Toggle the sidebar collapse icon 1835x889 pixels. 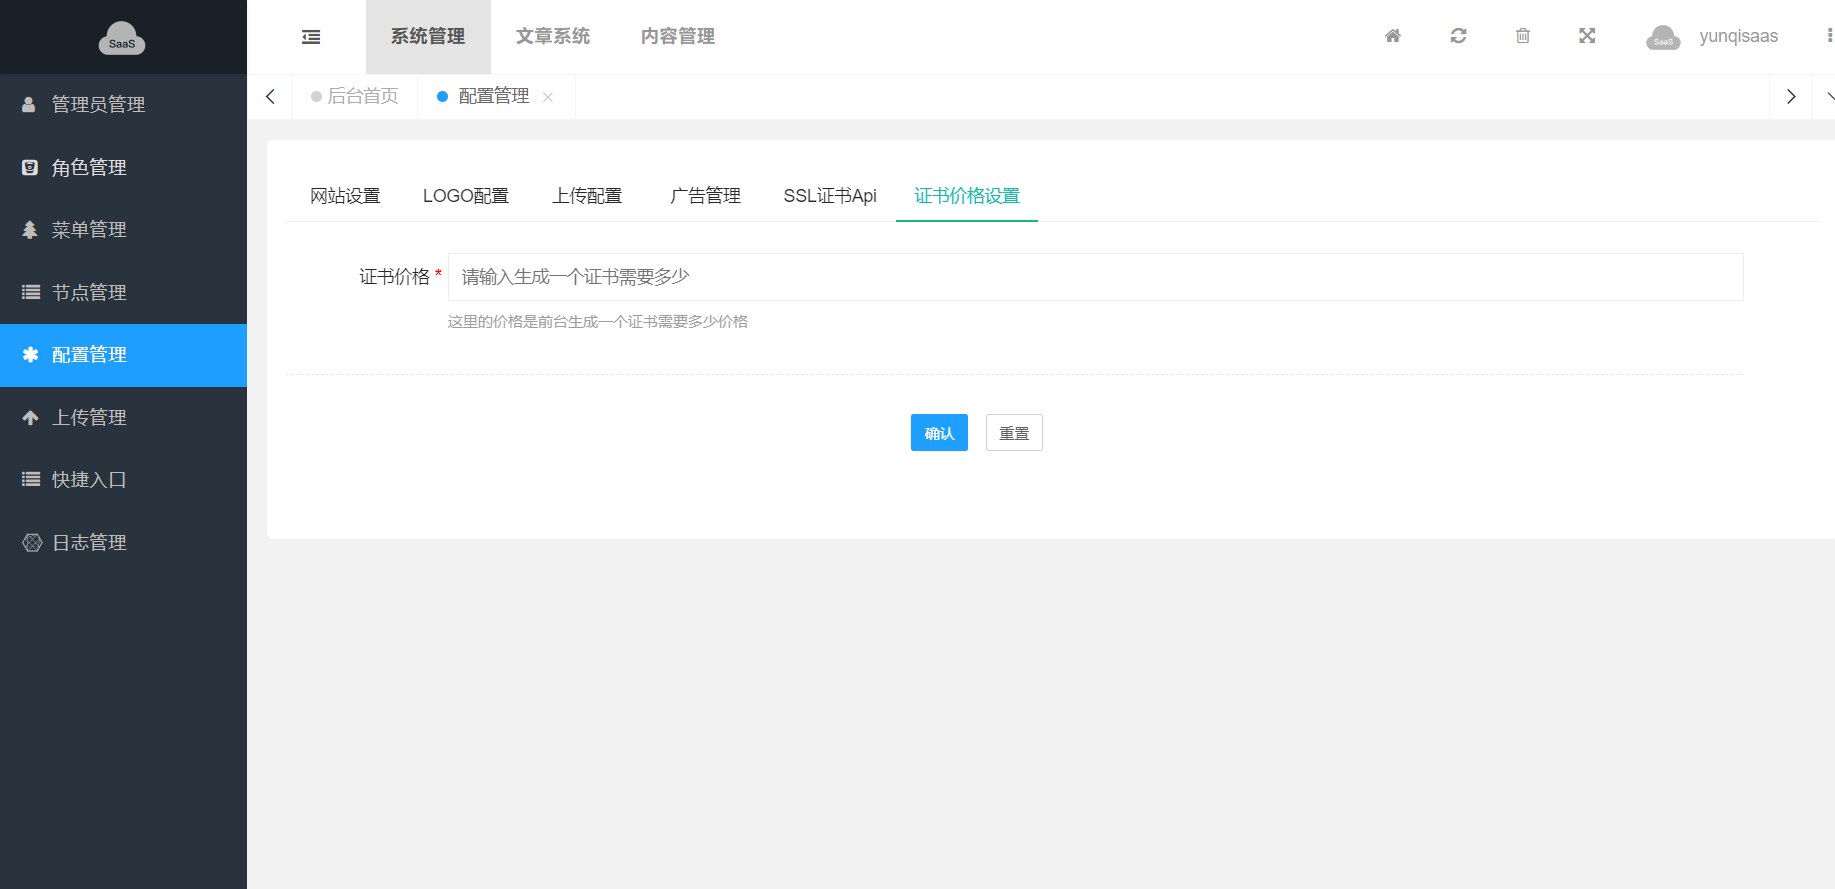tap(311, 37)
